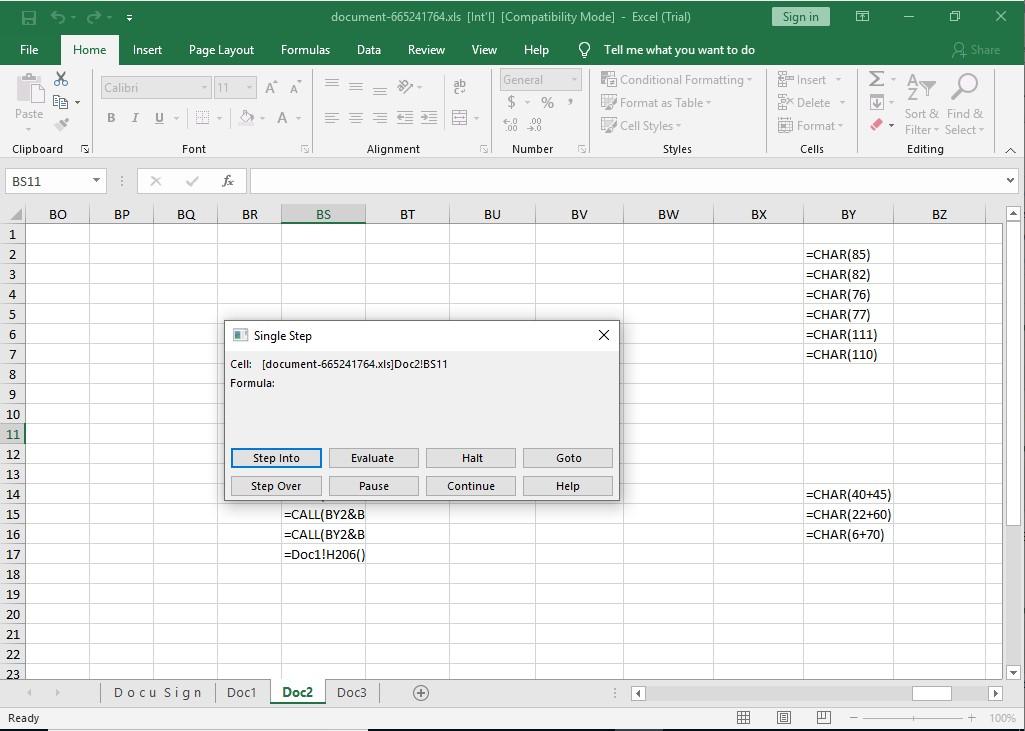Screen dimensions: 1025x731
Task: Add a new sheet with plus icon
Action: (x=421, y=693)
